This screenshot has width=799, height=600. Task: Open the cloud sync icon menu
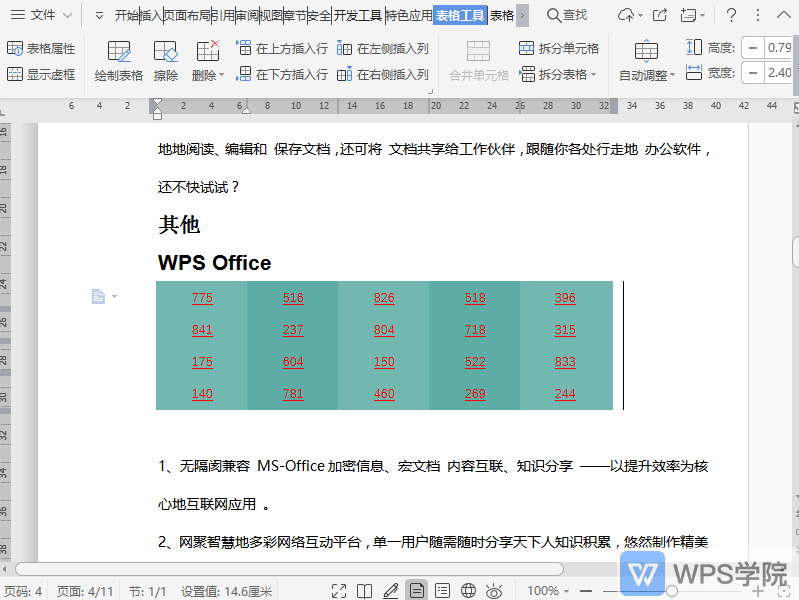(630, 15)
